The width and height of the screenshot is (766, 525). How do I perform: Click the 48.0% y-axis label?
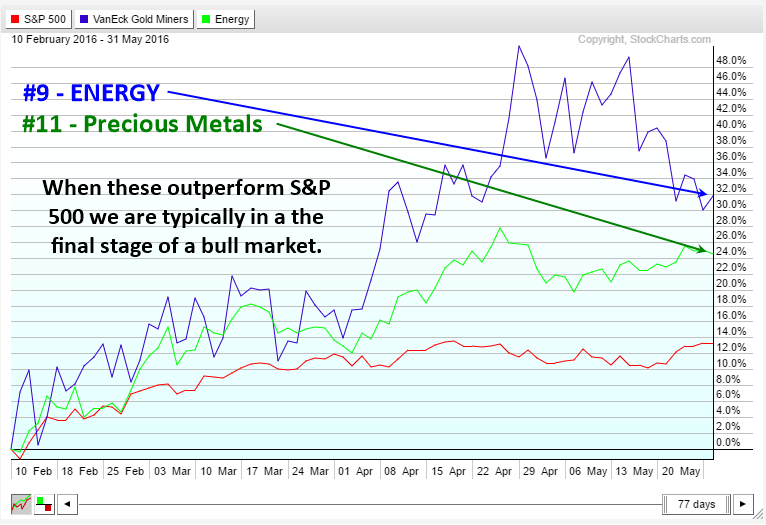[x=733, y=60]
